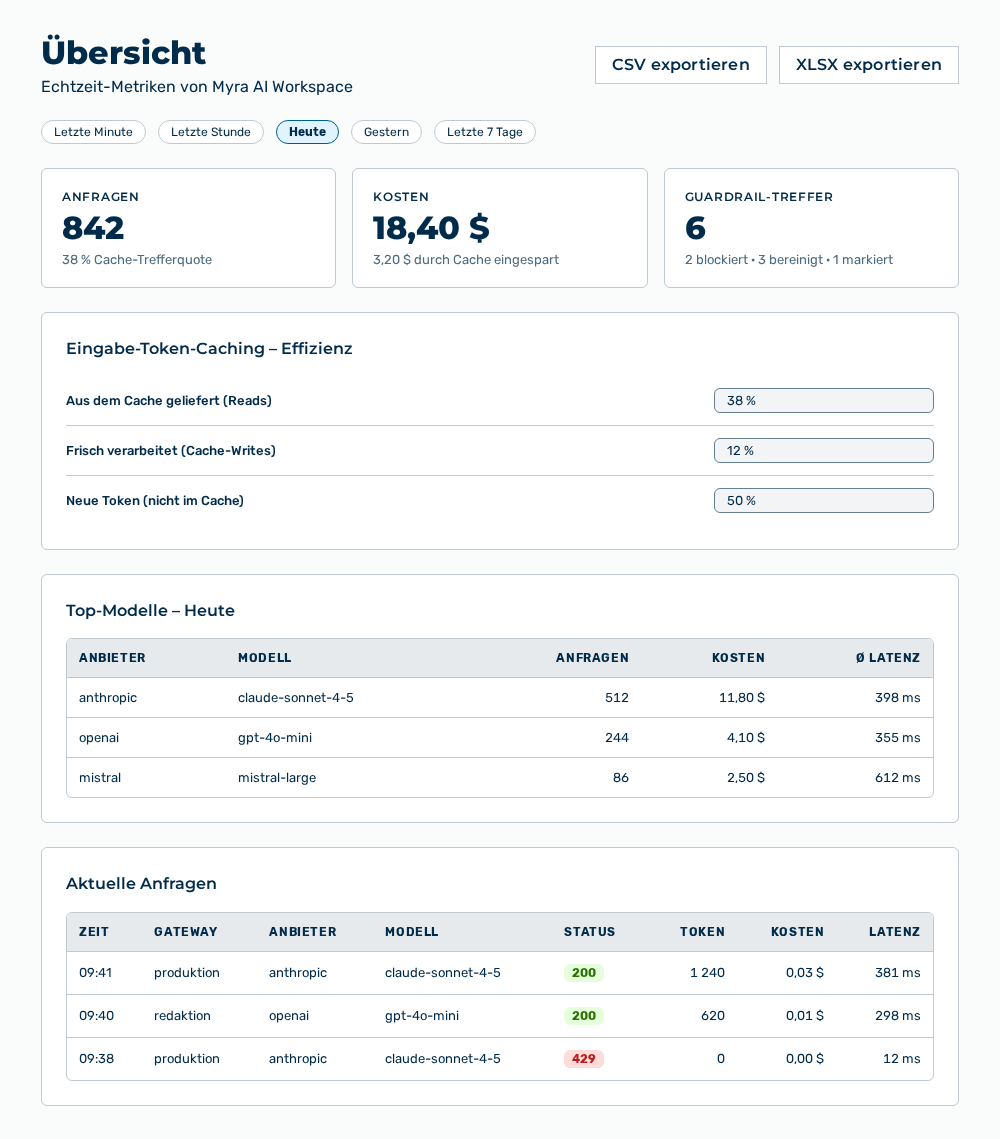Click the openai provider in gpt-4o-mini Top-Modelle row
Screen dimensions: 1000x1139
coord(99,737)
